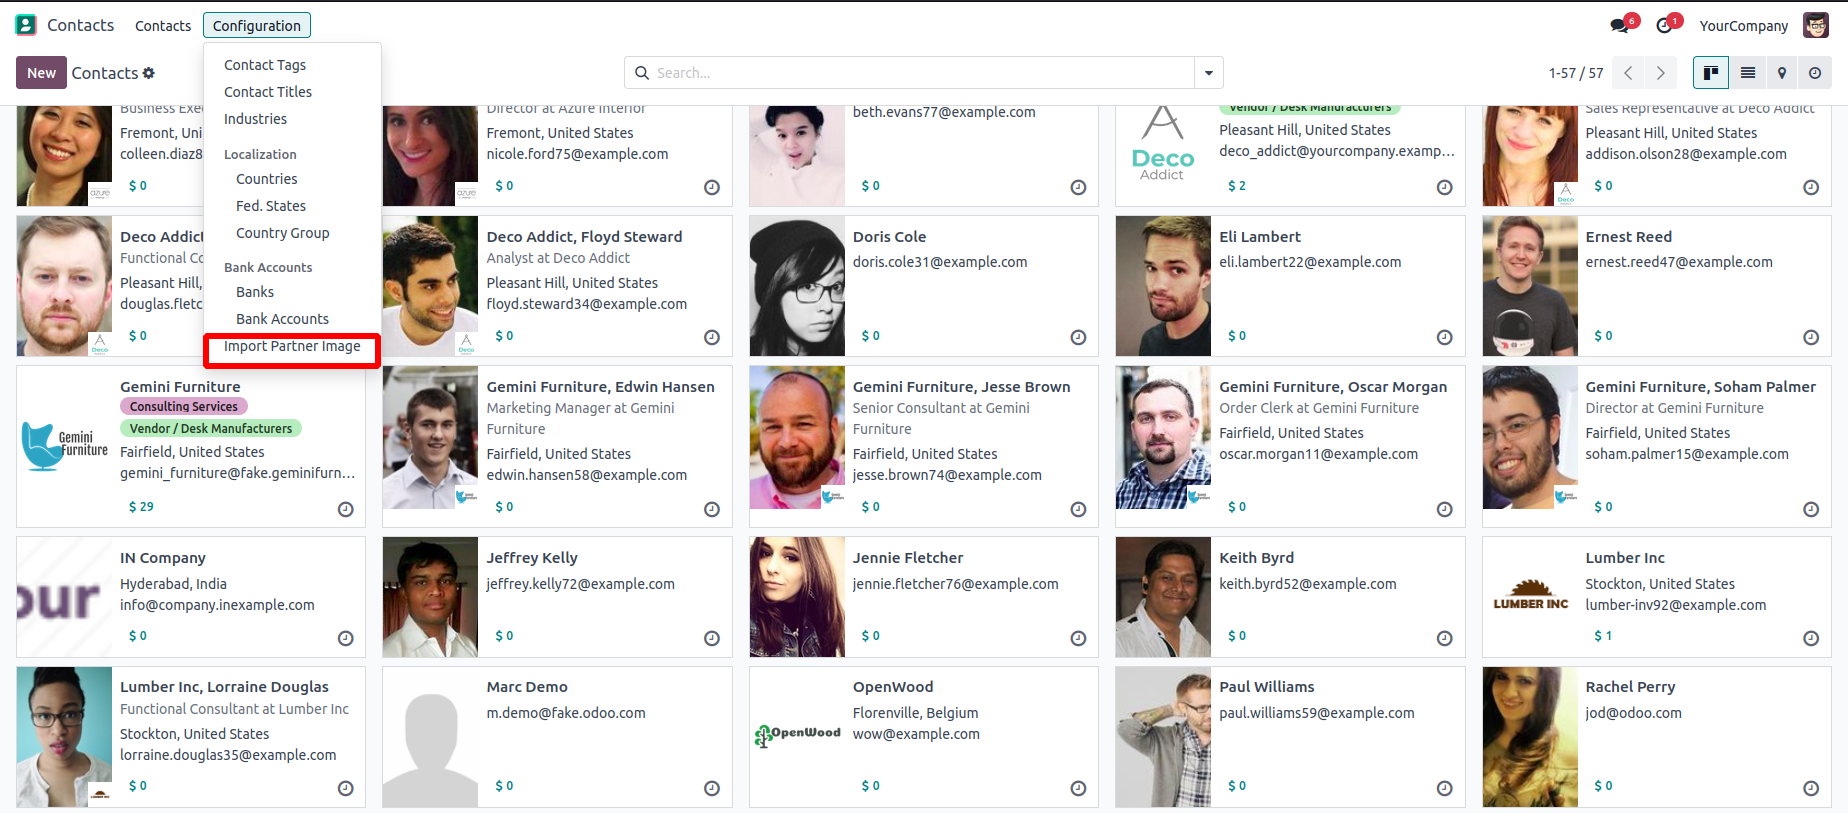Open the user avatar menu

[1816, 25]
